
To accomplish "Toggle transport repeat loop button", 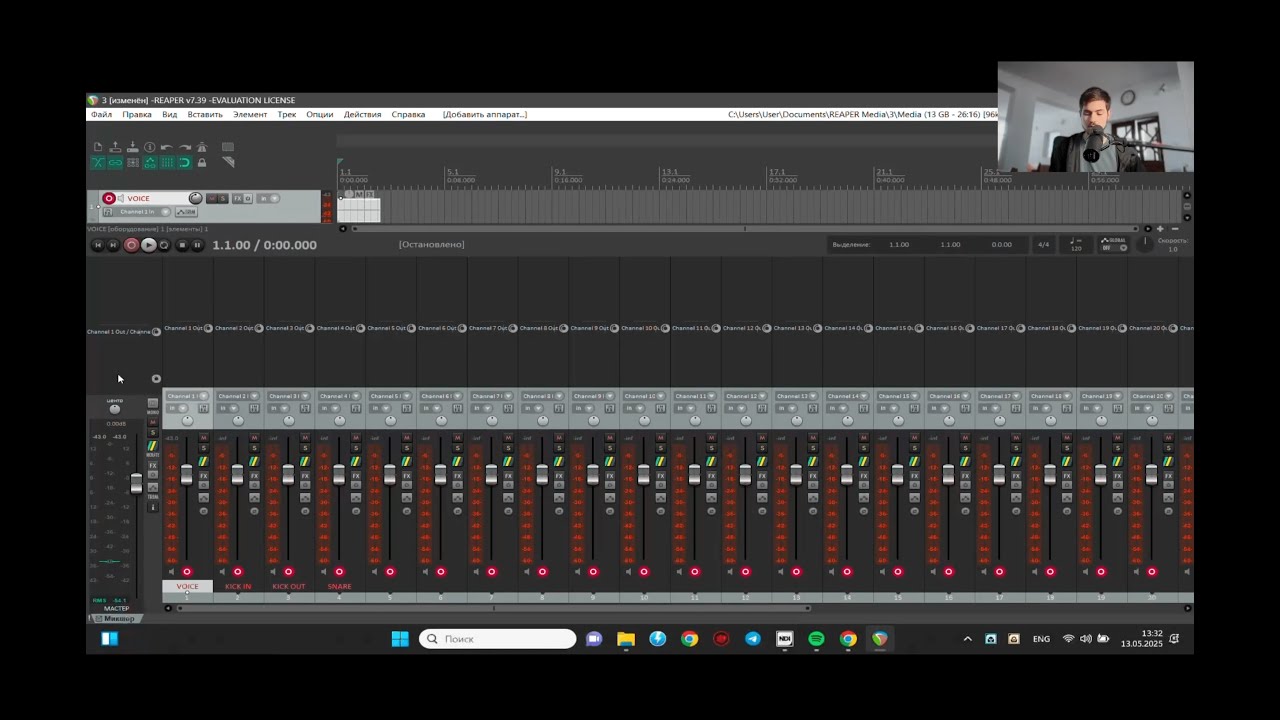I will pyautogui.click(x=164, y=245).
